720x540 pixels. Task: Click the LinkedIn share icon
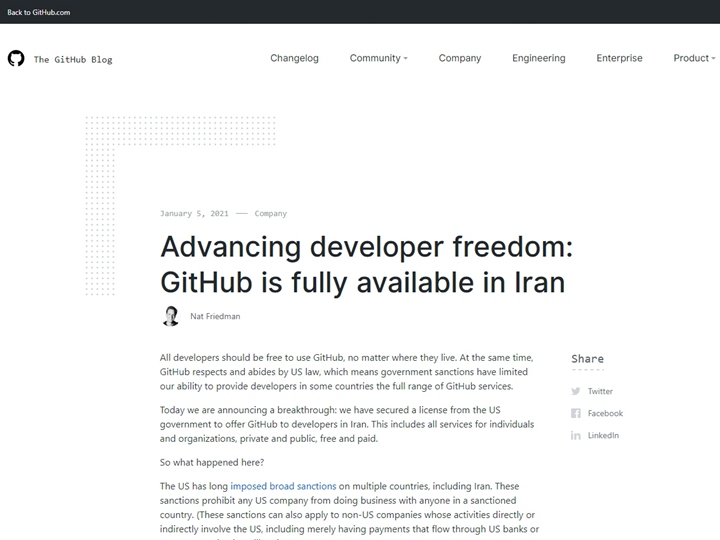click(x=576, y=436)
